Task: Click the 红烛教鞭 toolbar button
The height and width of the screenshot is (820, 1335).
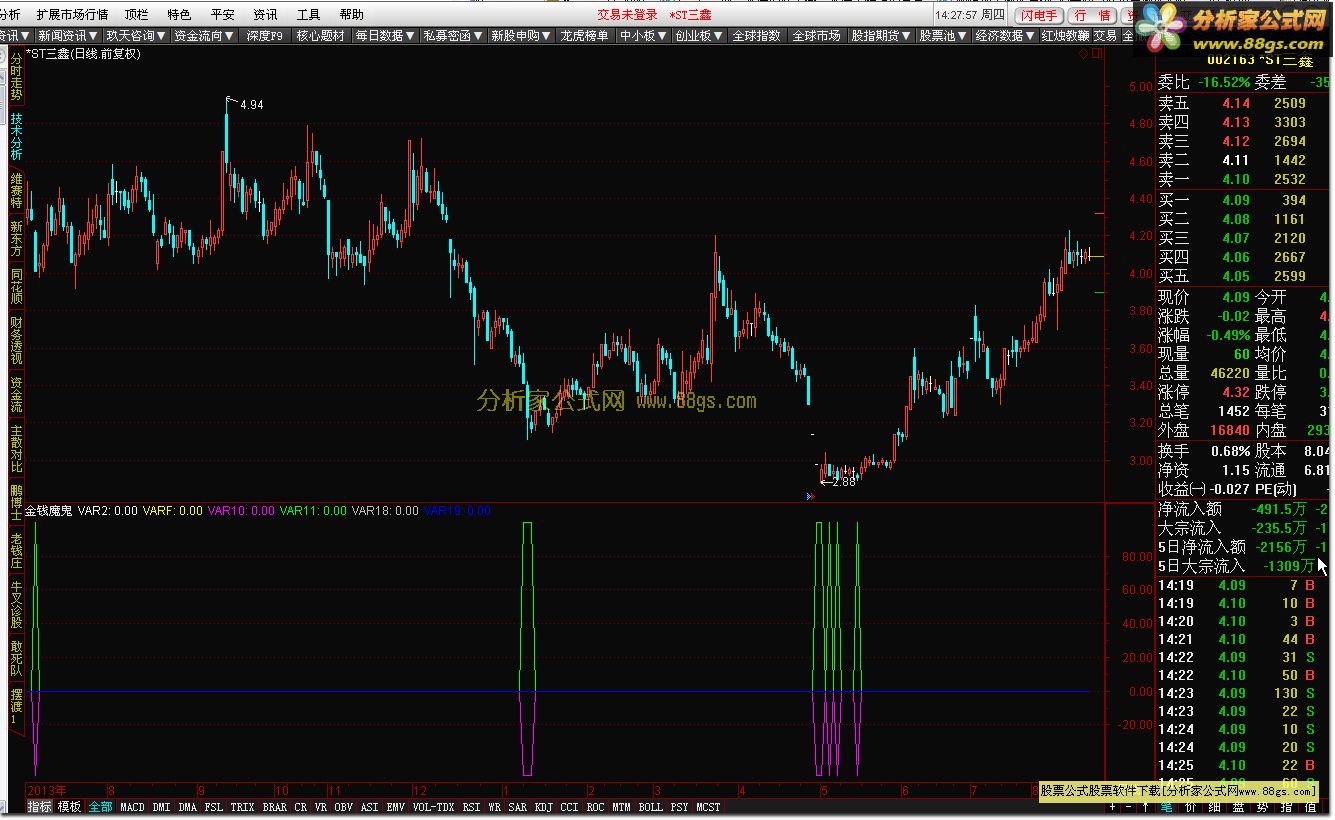Action: (x=1065, y=35)
